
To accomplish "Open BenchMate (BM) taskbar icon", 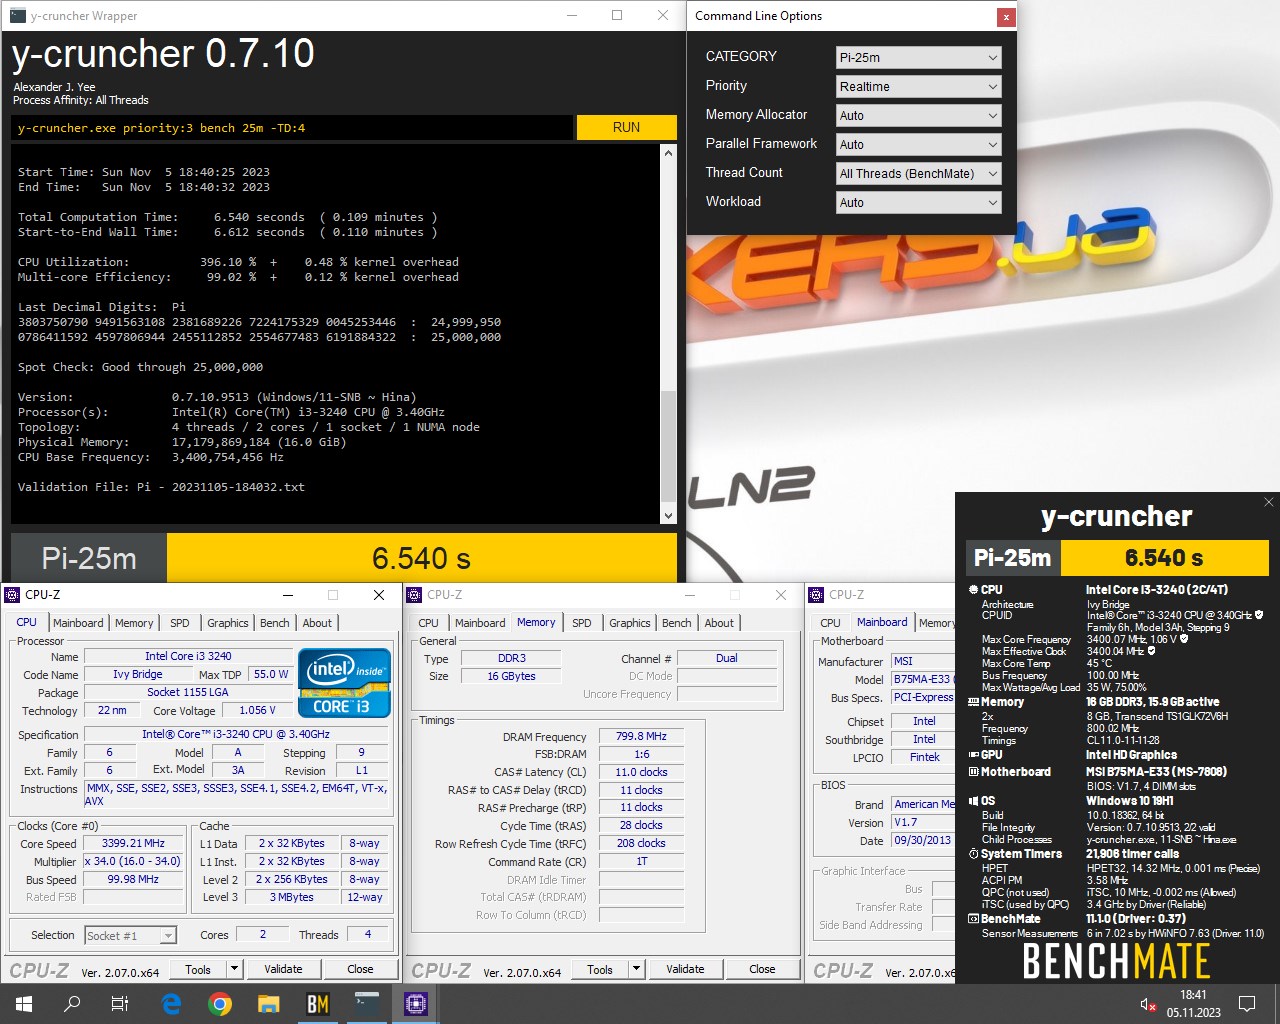I will [x=318, y=1004].
